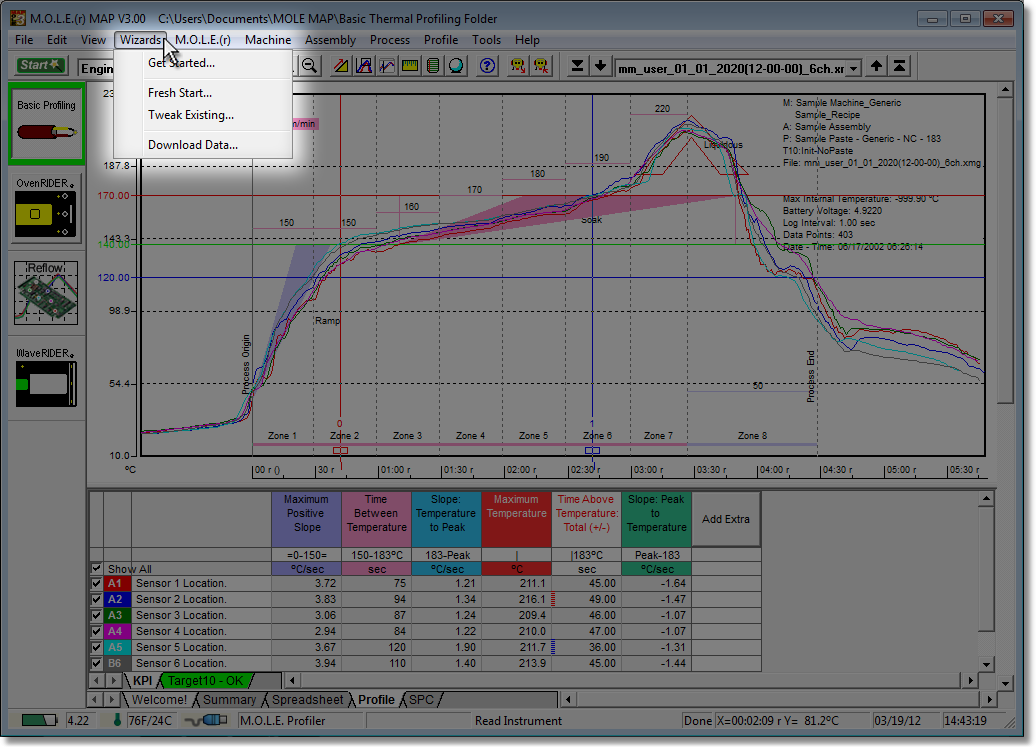Click the blue globe toolbar icon
Screen dimensions: 1036x749
[x=456, y=66]
